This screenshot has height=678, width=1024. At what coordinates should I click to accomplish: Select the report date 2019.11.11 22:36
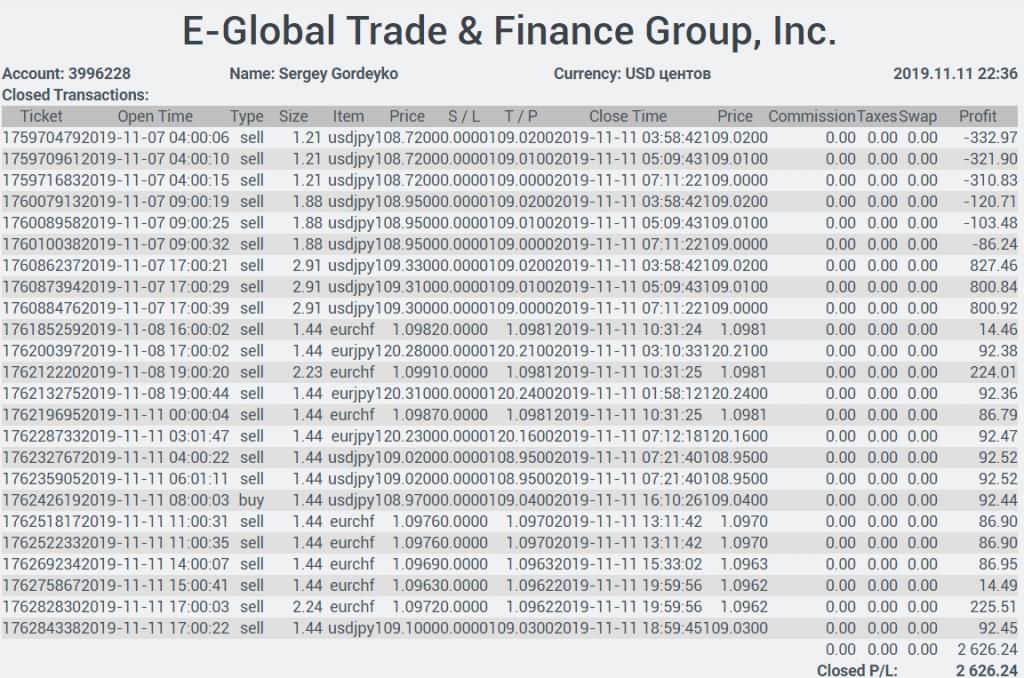click(955, 74)
